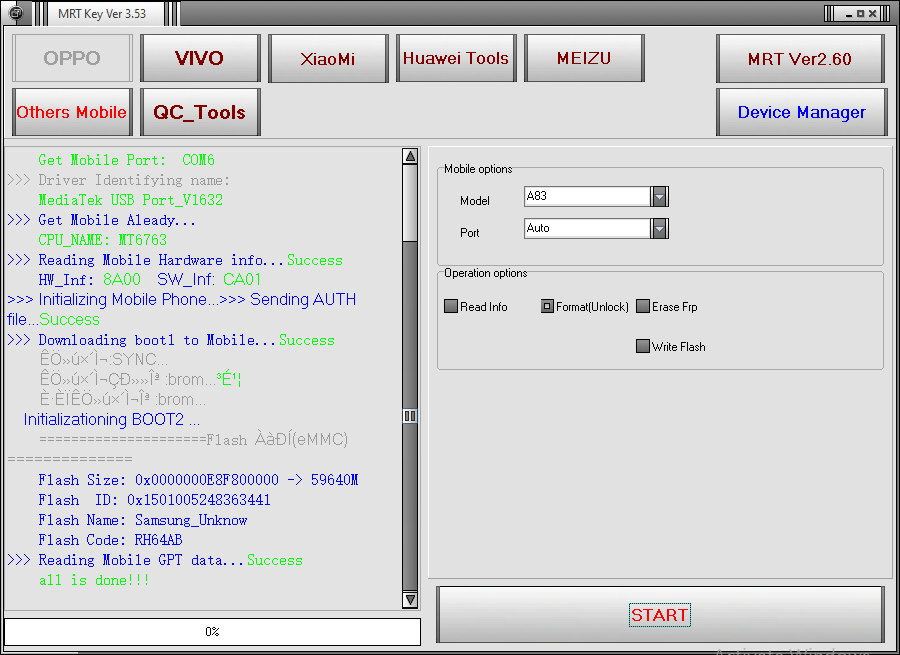Viewport: 900px width, 655px height.
Task: Click log line 'Flash ID: 0x1501005248363441'
Action: click(x=154, y=500)
